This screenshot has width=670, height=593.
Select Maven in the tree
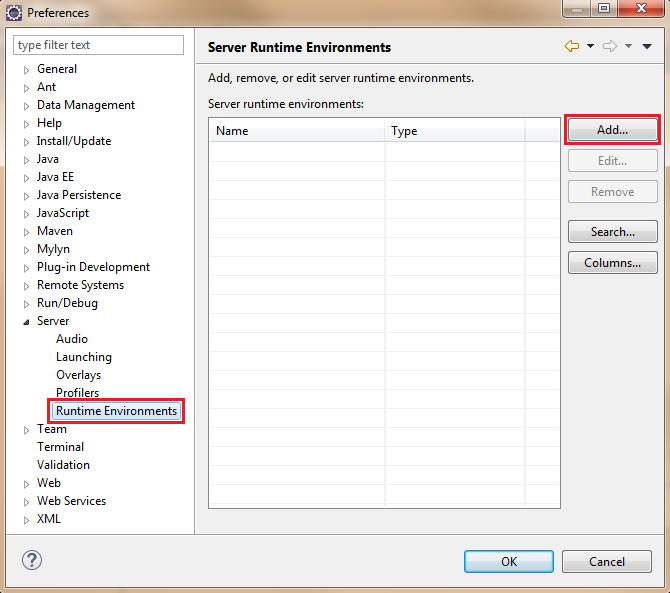click(55, 231)
